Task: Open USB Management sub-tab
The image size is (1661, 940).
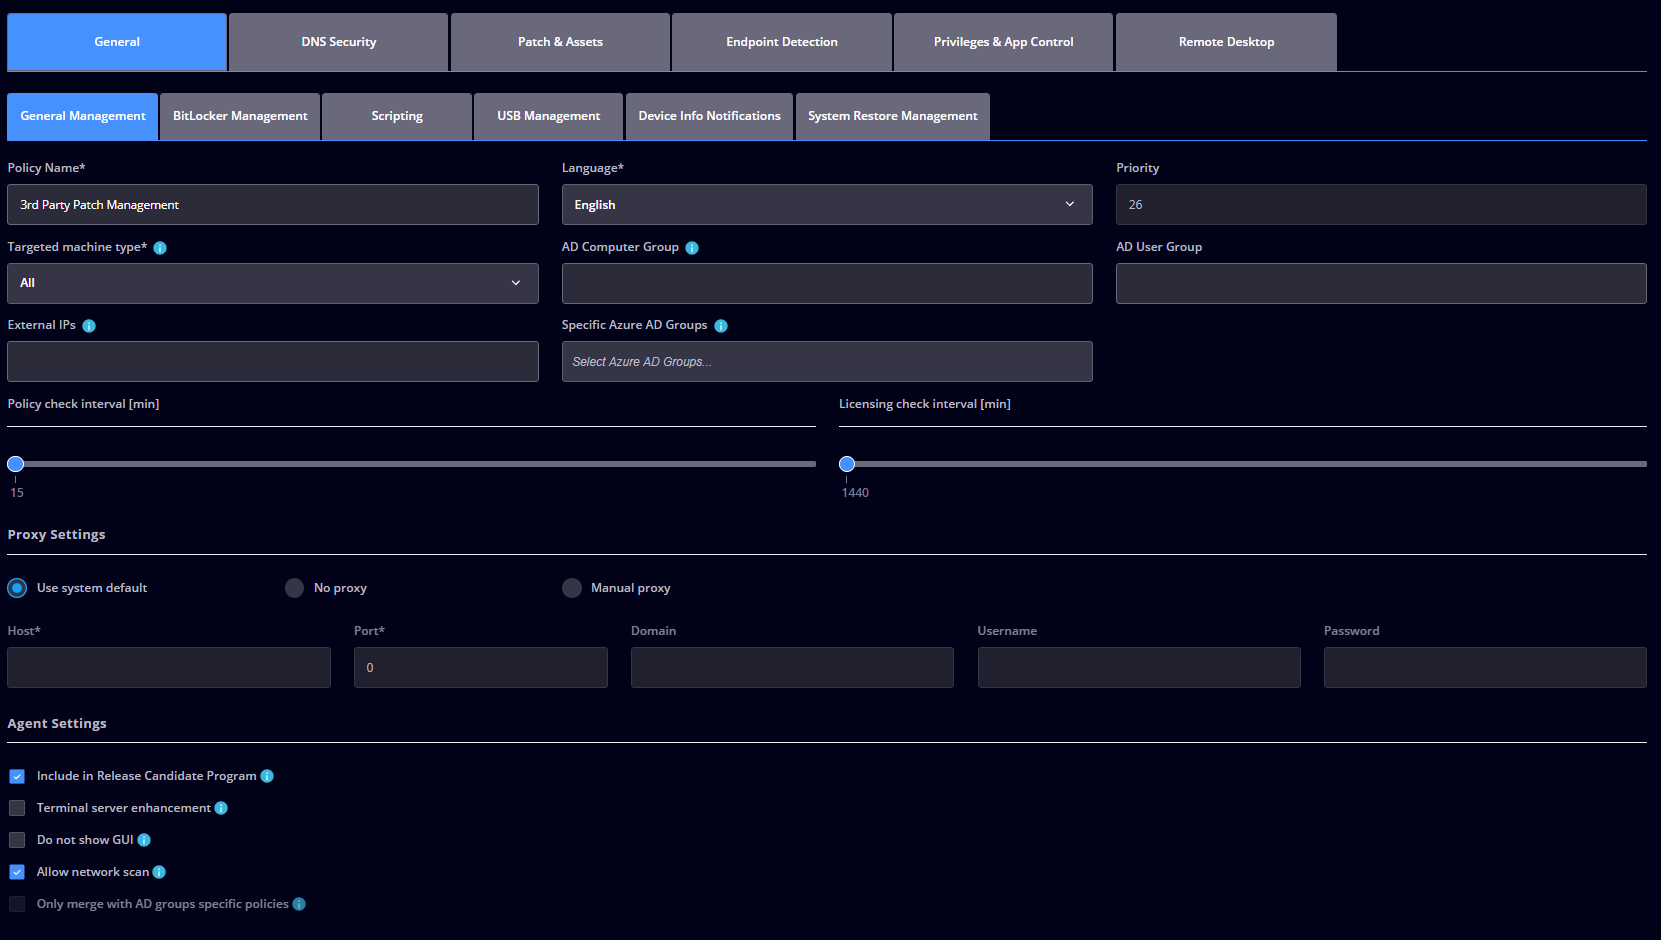Action: click(x=549, y=116)
